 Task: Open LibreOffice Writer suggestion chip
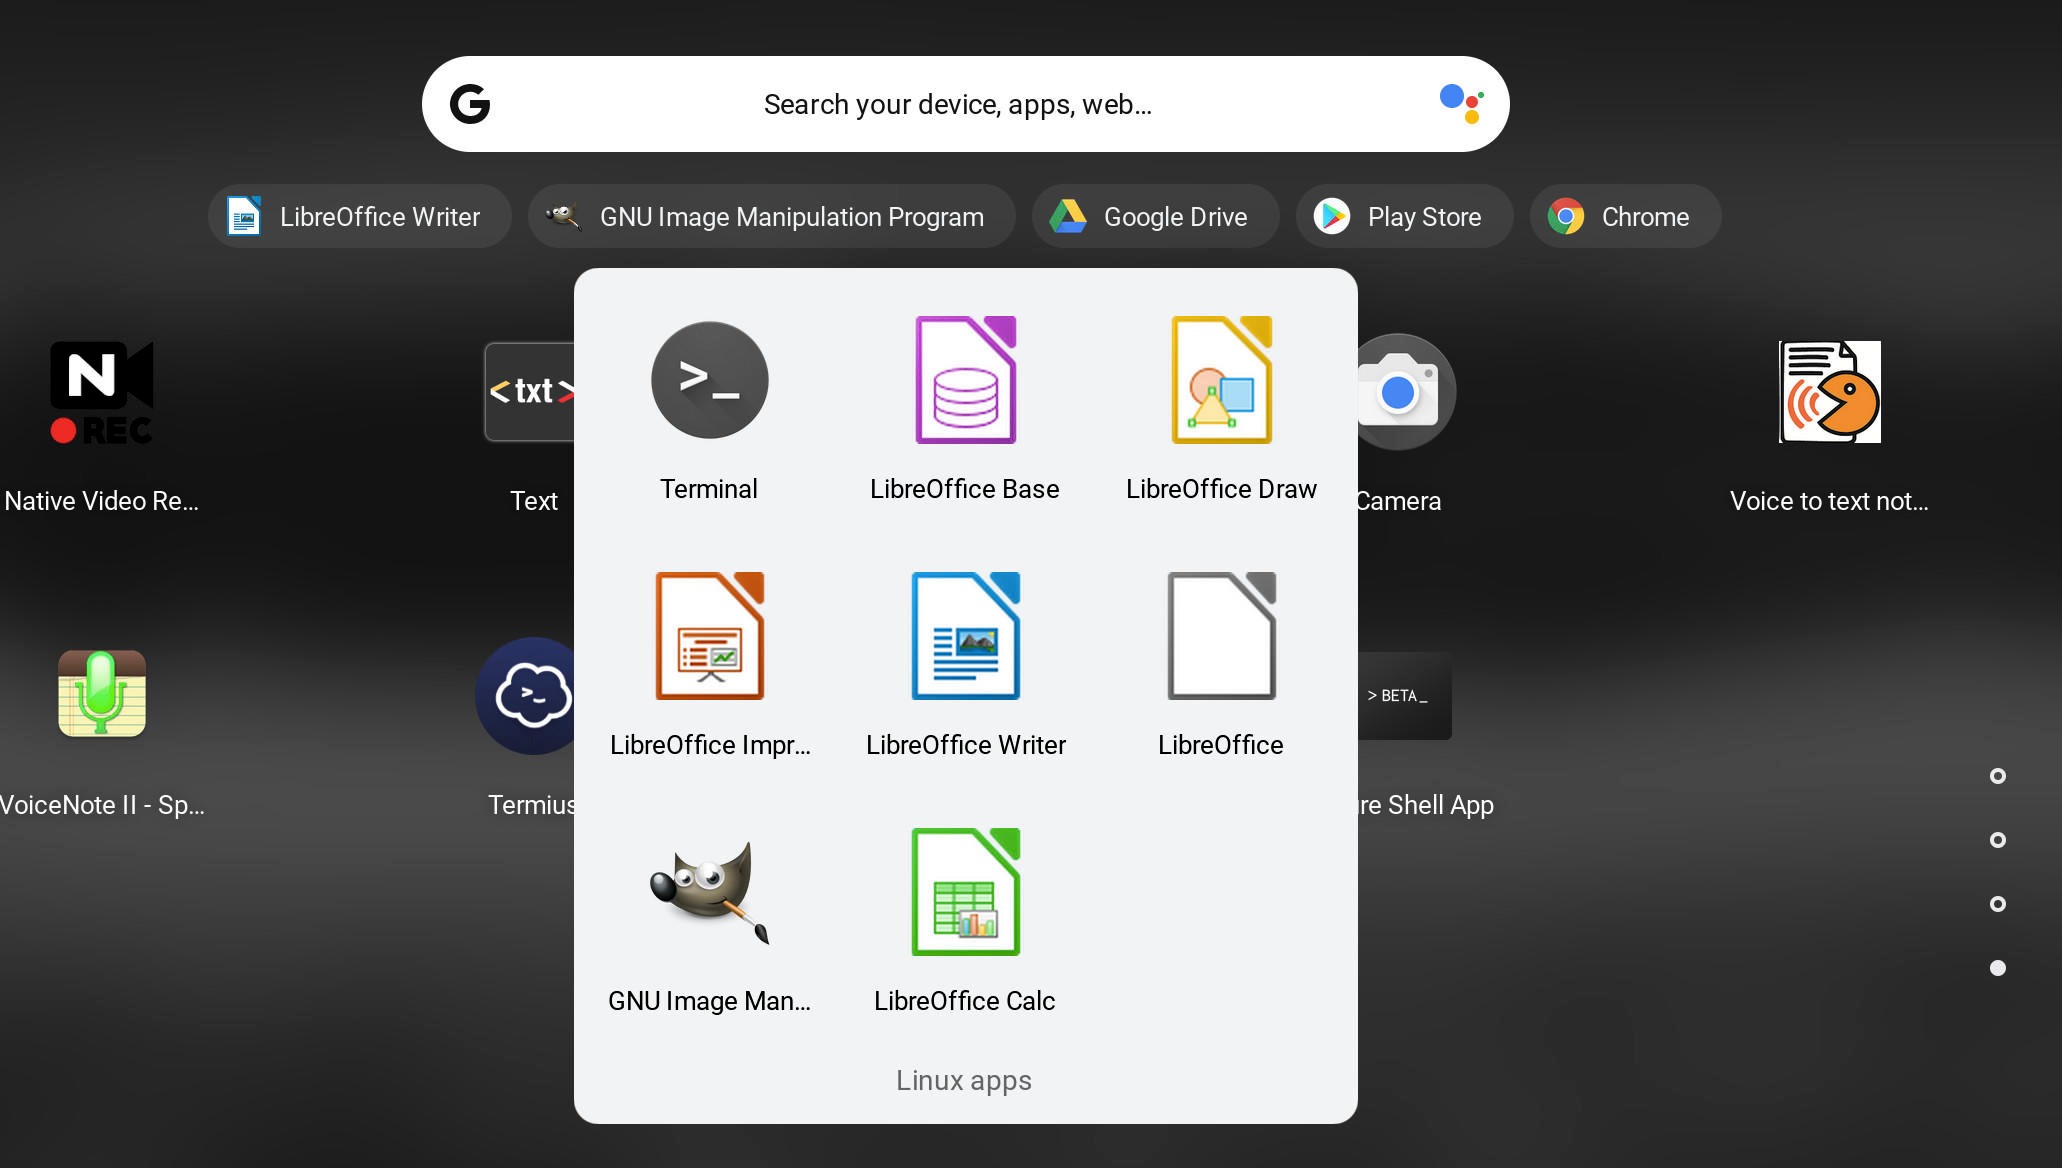pyautogui.click(x=360, y=216)
